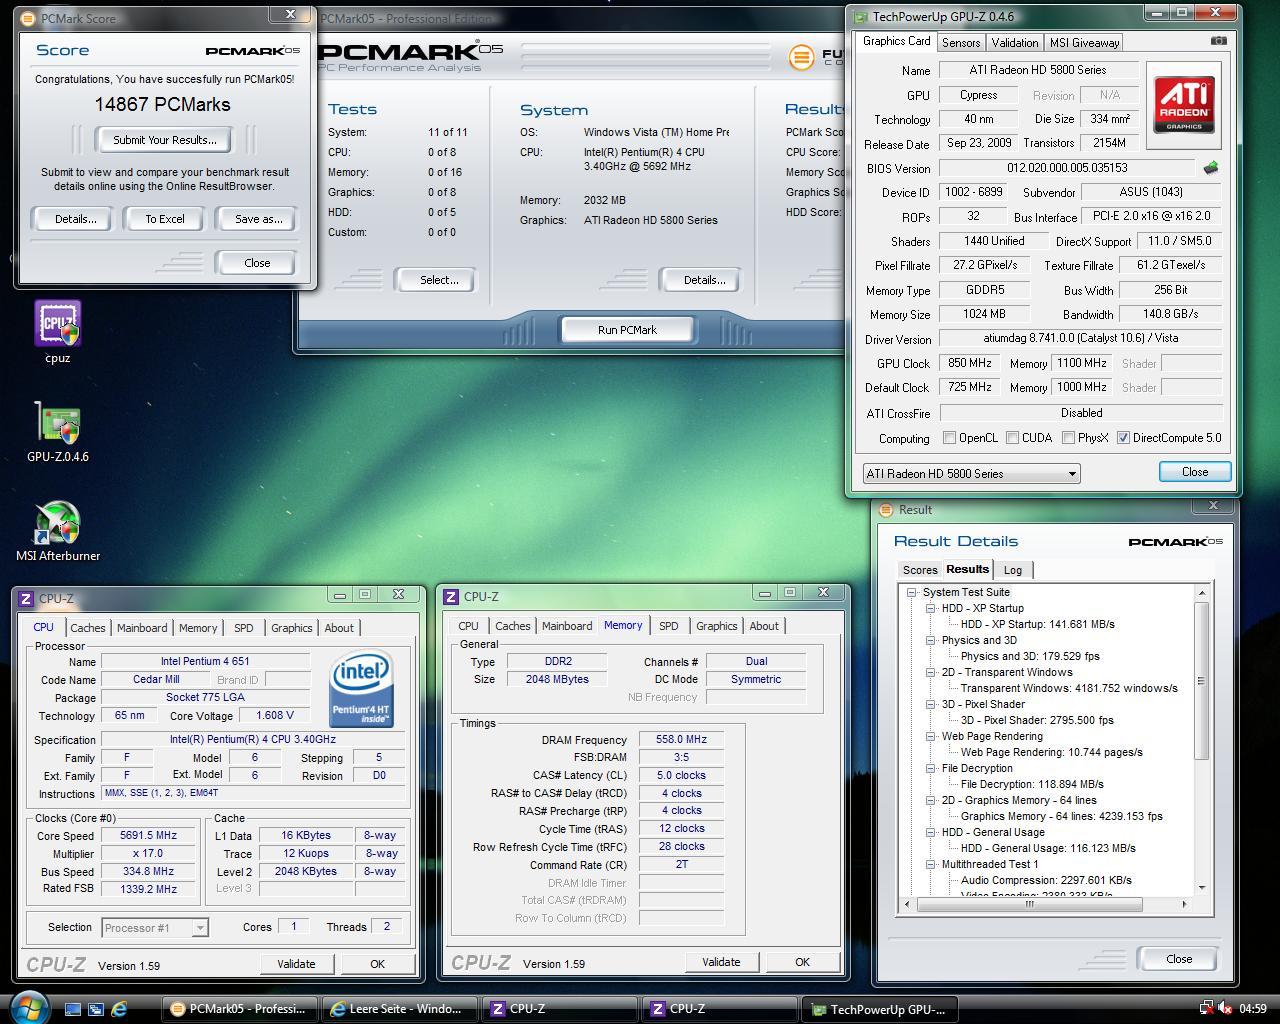
Task: Click Validate in the Memory CPU-Z window
Action: coord(721,962)
